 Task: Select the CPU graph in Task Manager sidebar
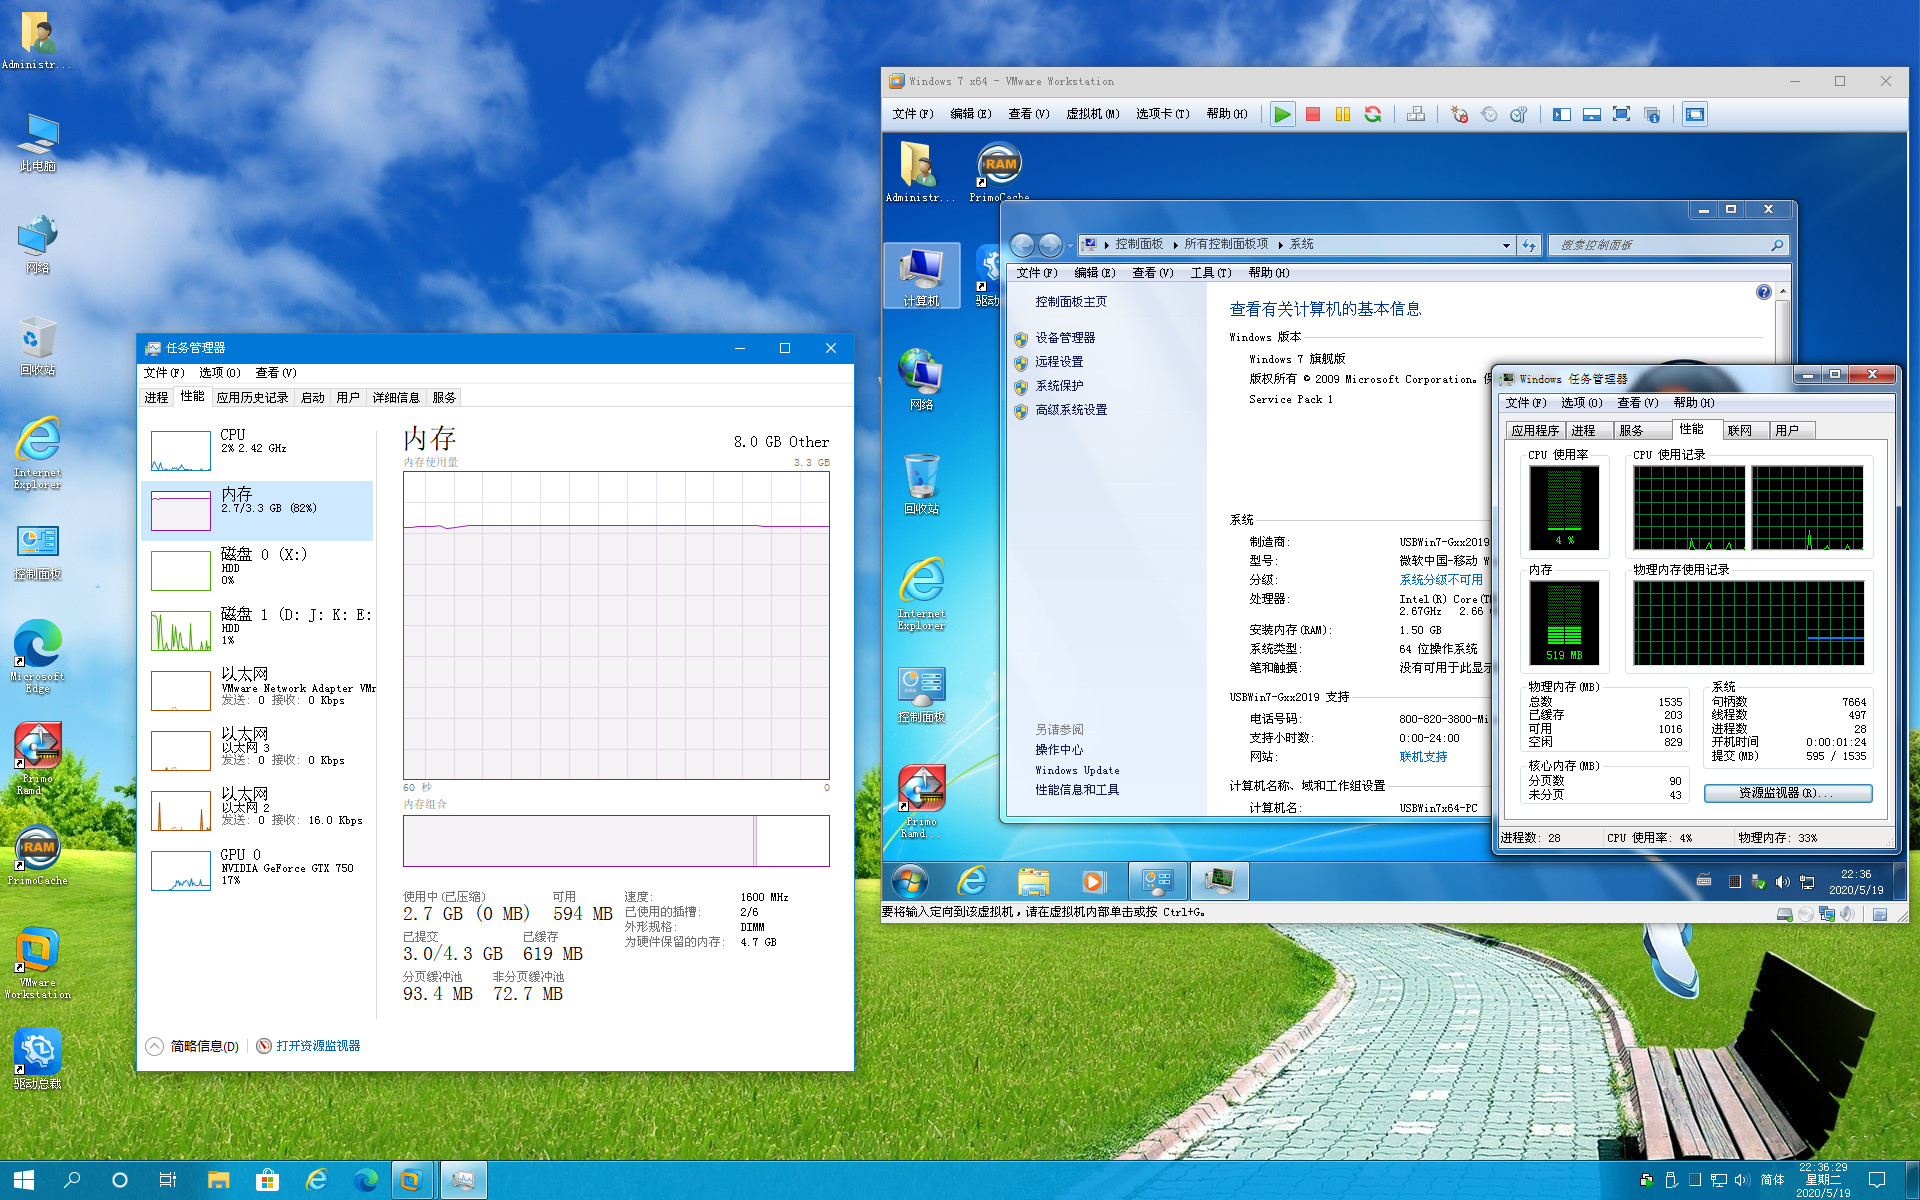(258, 450)
